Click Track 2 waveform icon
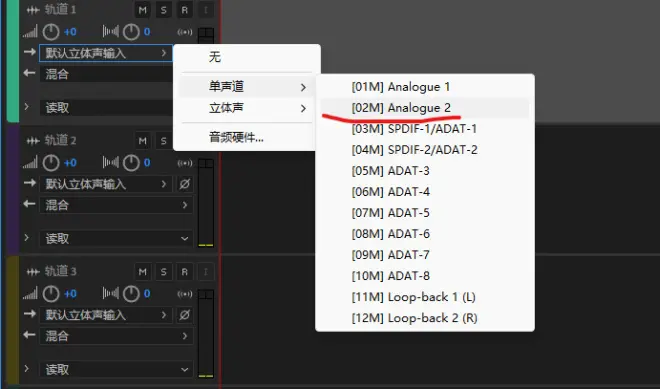Image resolution: width=660 pixels, height=389 pixels. click(33, 141)
